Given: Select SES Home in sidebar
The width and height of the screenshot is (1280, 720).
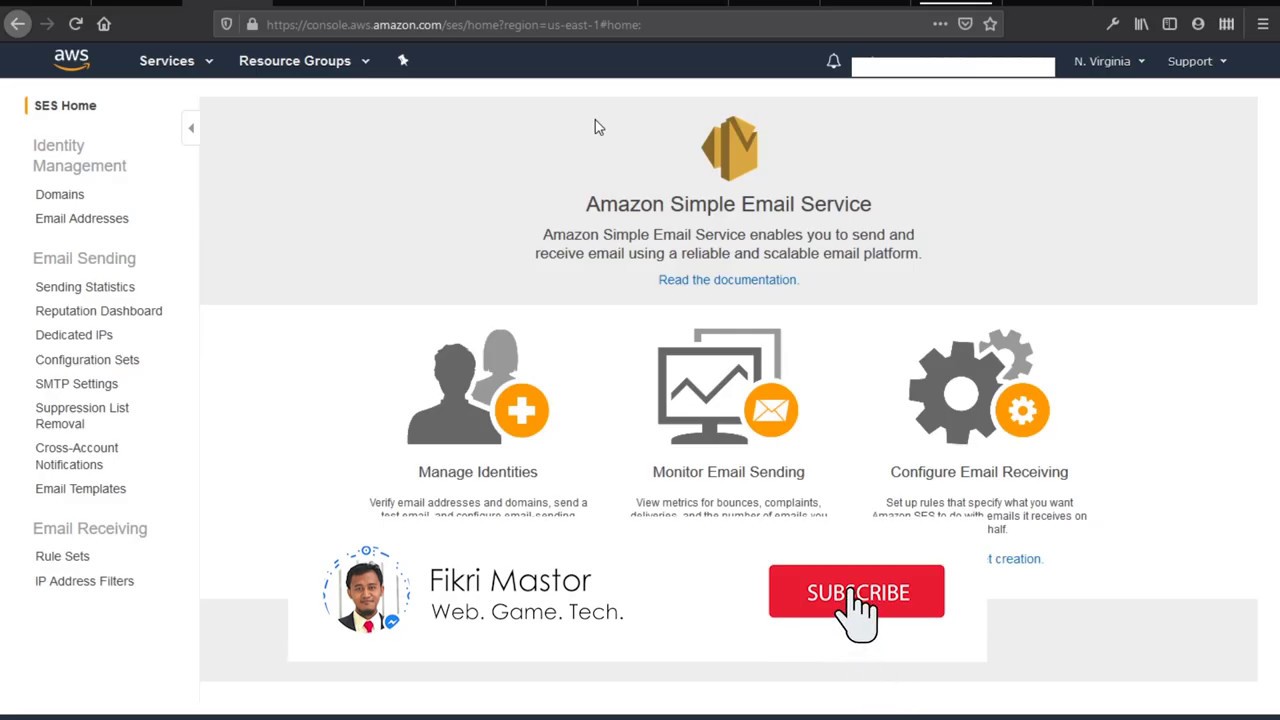Looking at the screenshot, I should point(65,105).
